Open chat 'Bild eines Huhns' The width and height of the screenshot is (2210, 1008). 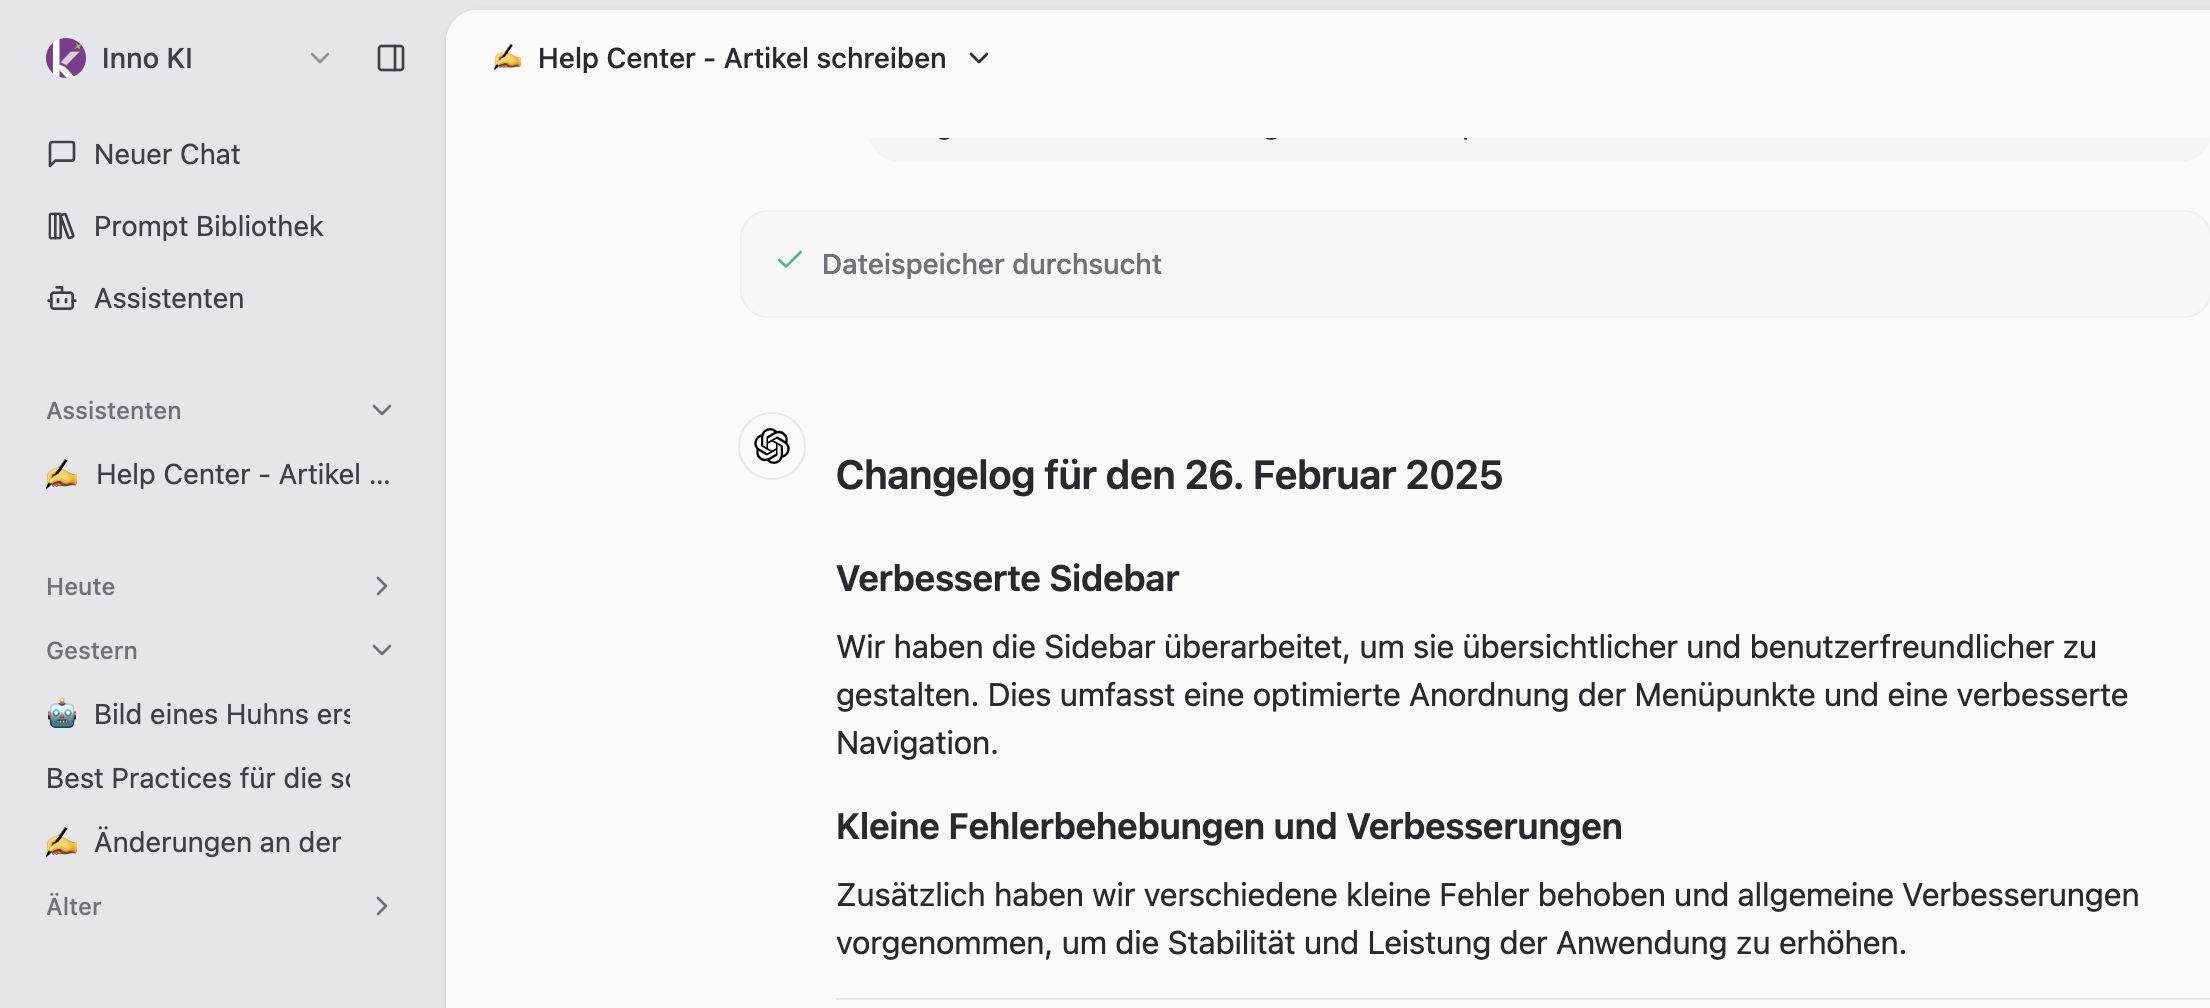(221, 714)
